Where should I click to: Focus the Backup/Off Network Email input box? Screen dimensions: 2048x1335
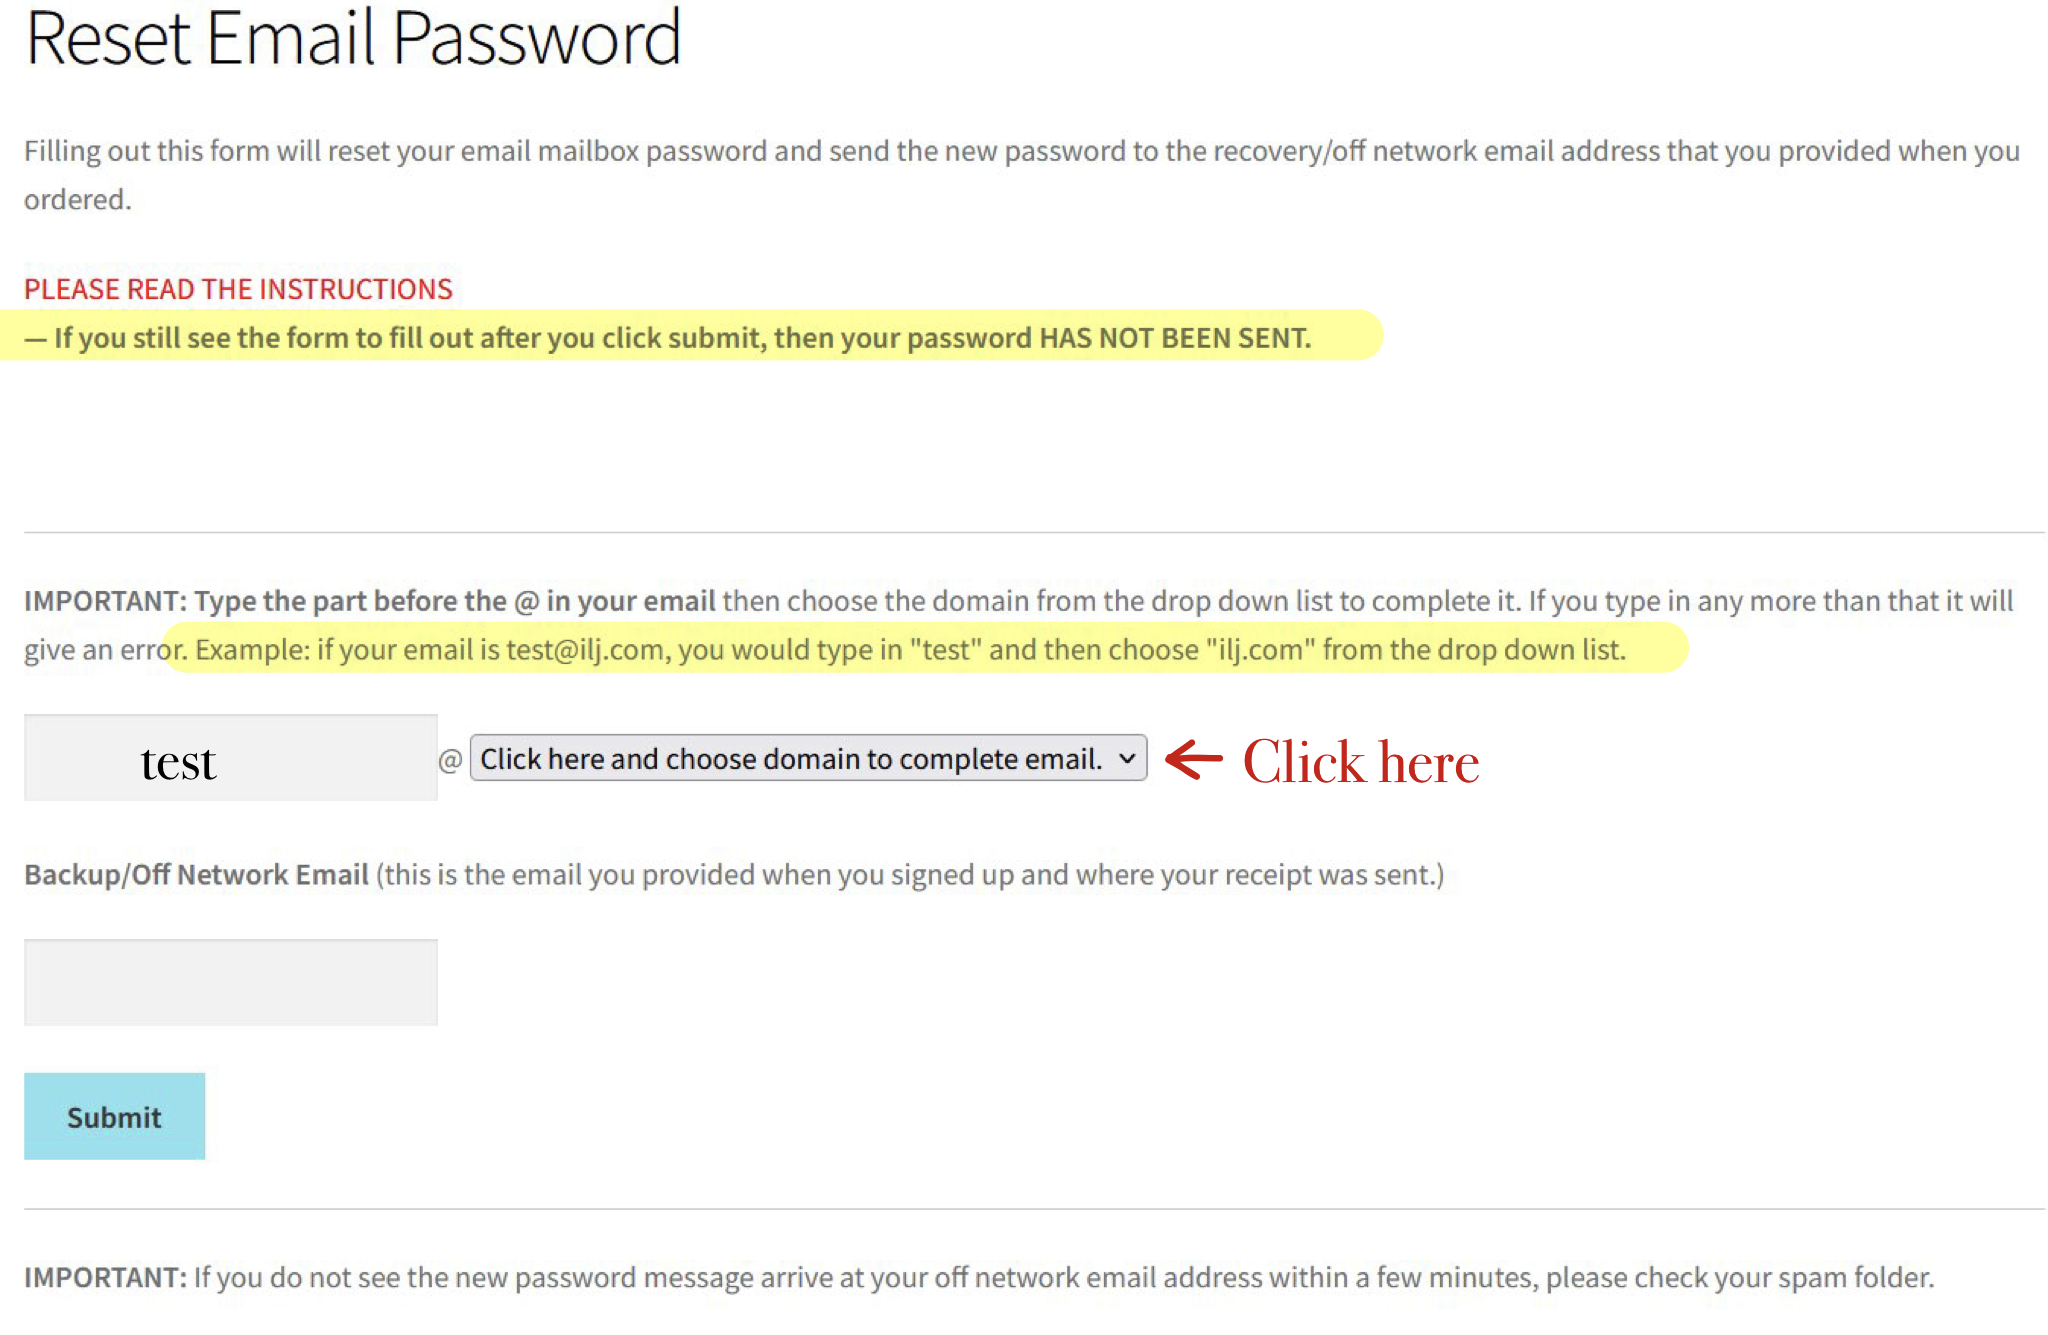pyautogui.click(x=230, y=982)
